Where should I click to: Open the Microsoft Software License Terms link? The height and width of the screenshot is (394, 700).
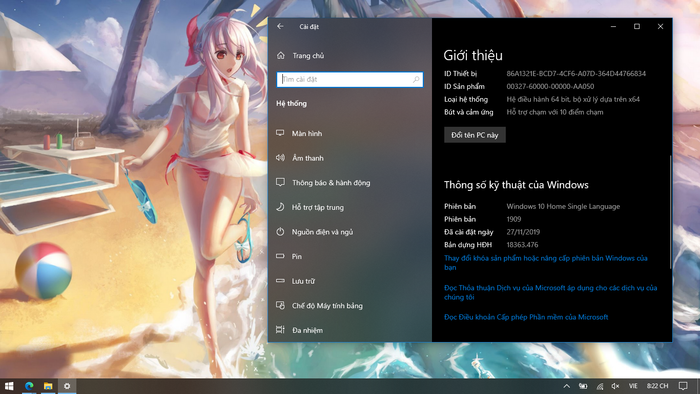[526, 317]
